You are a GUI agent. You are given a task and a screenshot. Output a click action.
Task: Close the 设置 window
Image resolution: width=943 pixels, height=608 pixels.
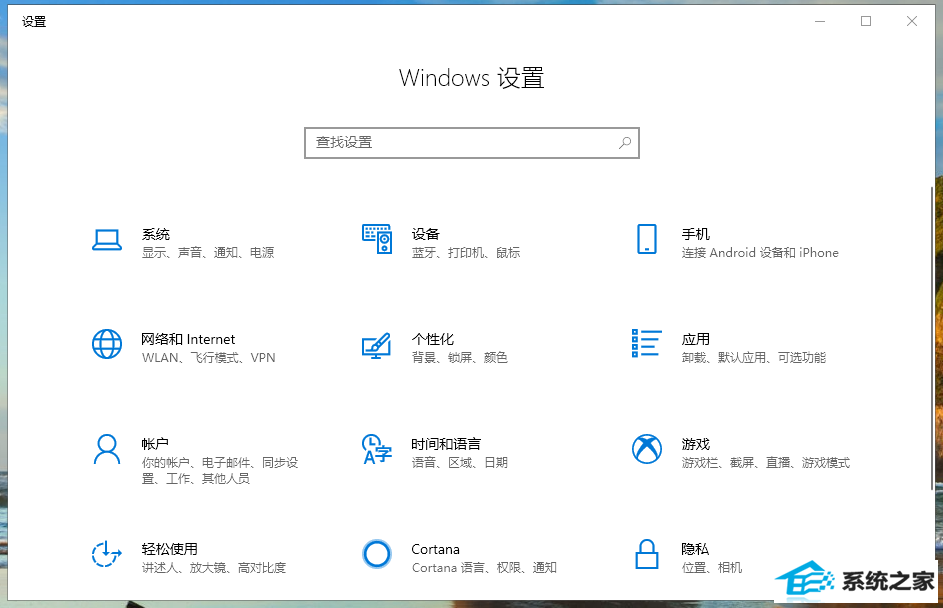point(912,21)
